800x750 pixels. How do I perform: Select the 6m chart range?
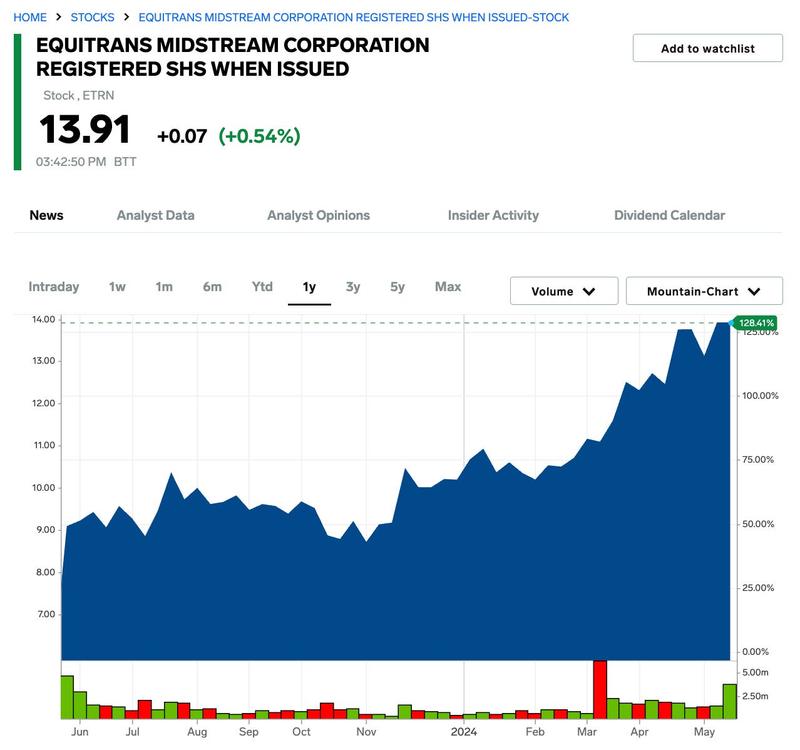(212, 287)
